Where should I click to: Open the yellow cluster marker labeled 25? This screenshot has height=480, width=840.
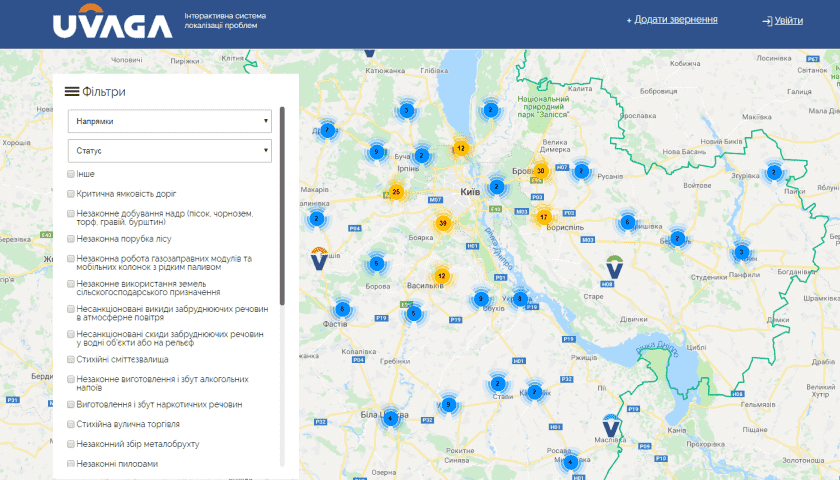click(396, 192)
